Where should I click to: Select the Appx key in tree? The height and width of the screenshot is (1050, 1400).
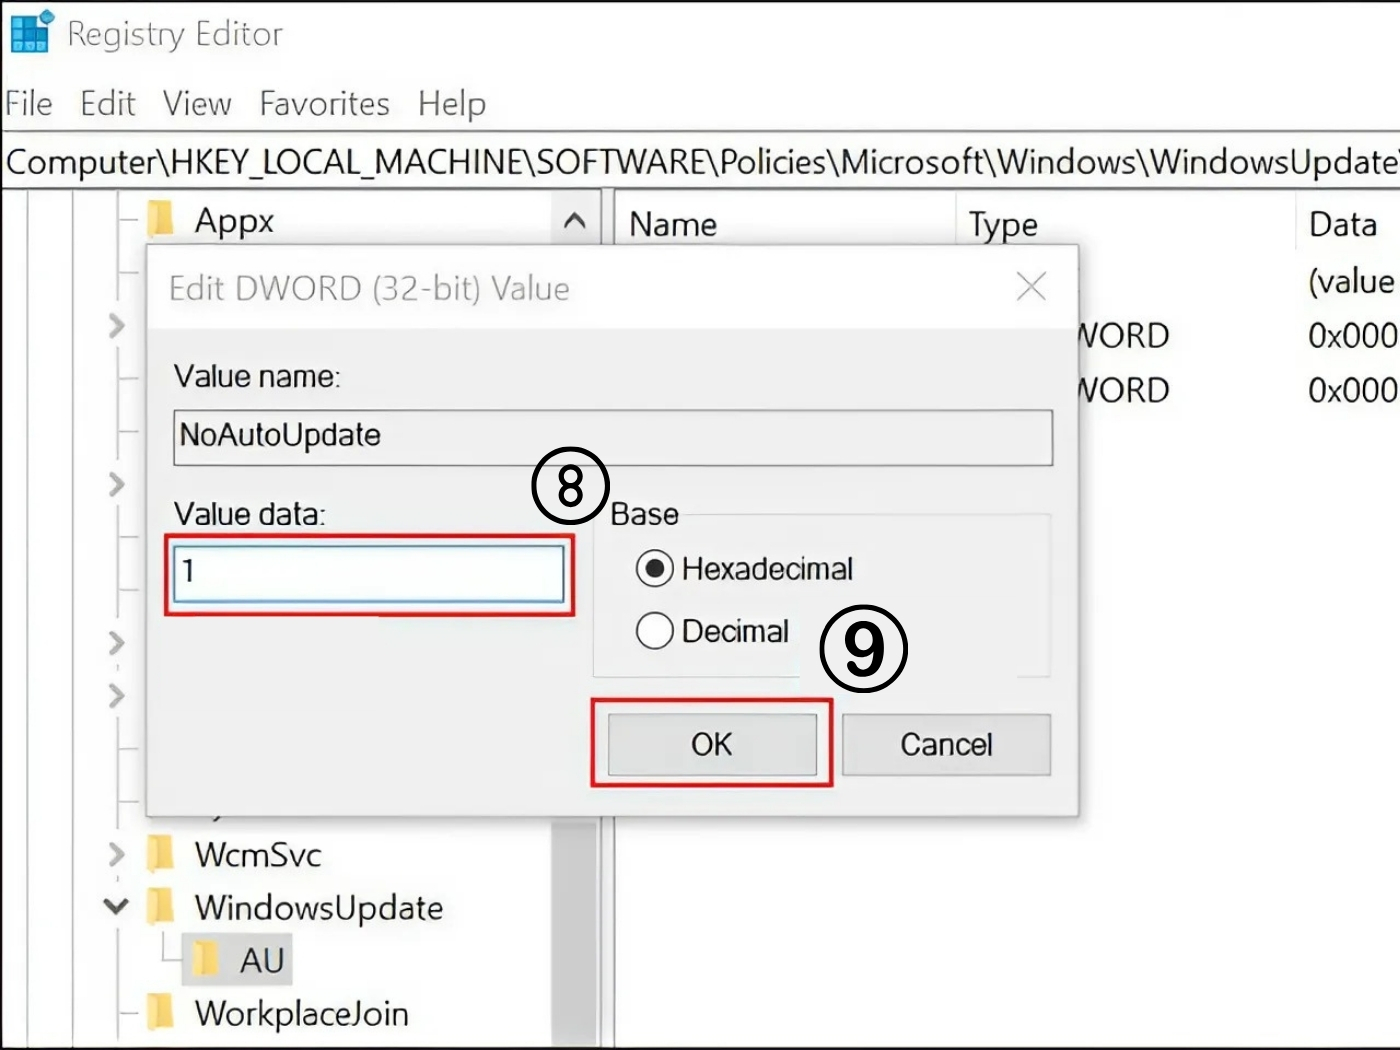pyautogui.click(x=234, y=220)
